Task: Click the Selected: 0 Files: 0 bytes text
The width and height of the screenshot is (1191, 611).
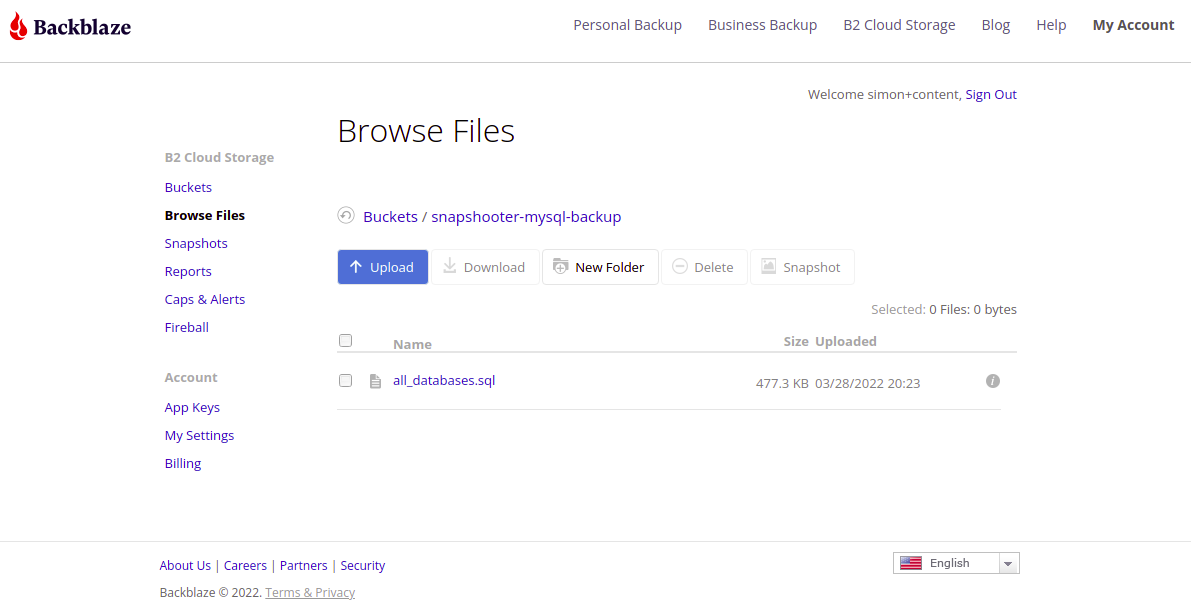Action: 944,309
